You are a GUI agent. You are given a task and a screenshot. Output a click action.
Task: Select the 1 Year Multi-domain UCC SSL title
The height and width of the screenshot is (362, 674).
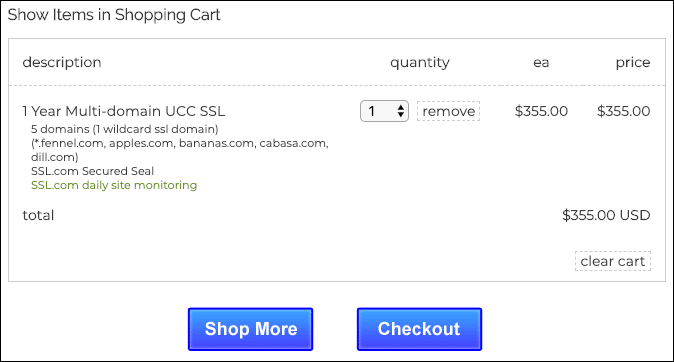(x=124, y=111)
